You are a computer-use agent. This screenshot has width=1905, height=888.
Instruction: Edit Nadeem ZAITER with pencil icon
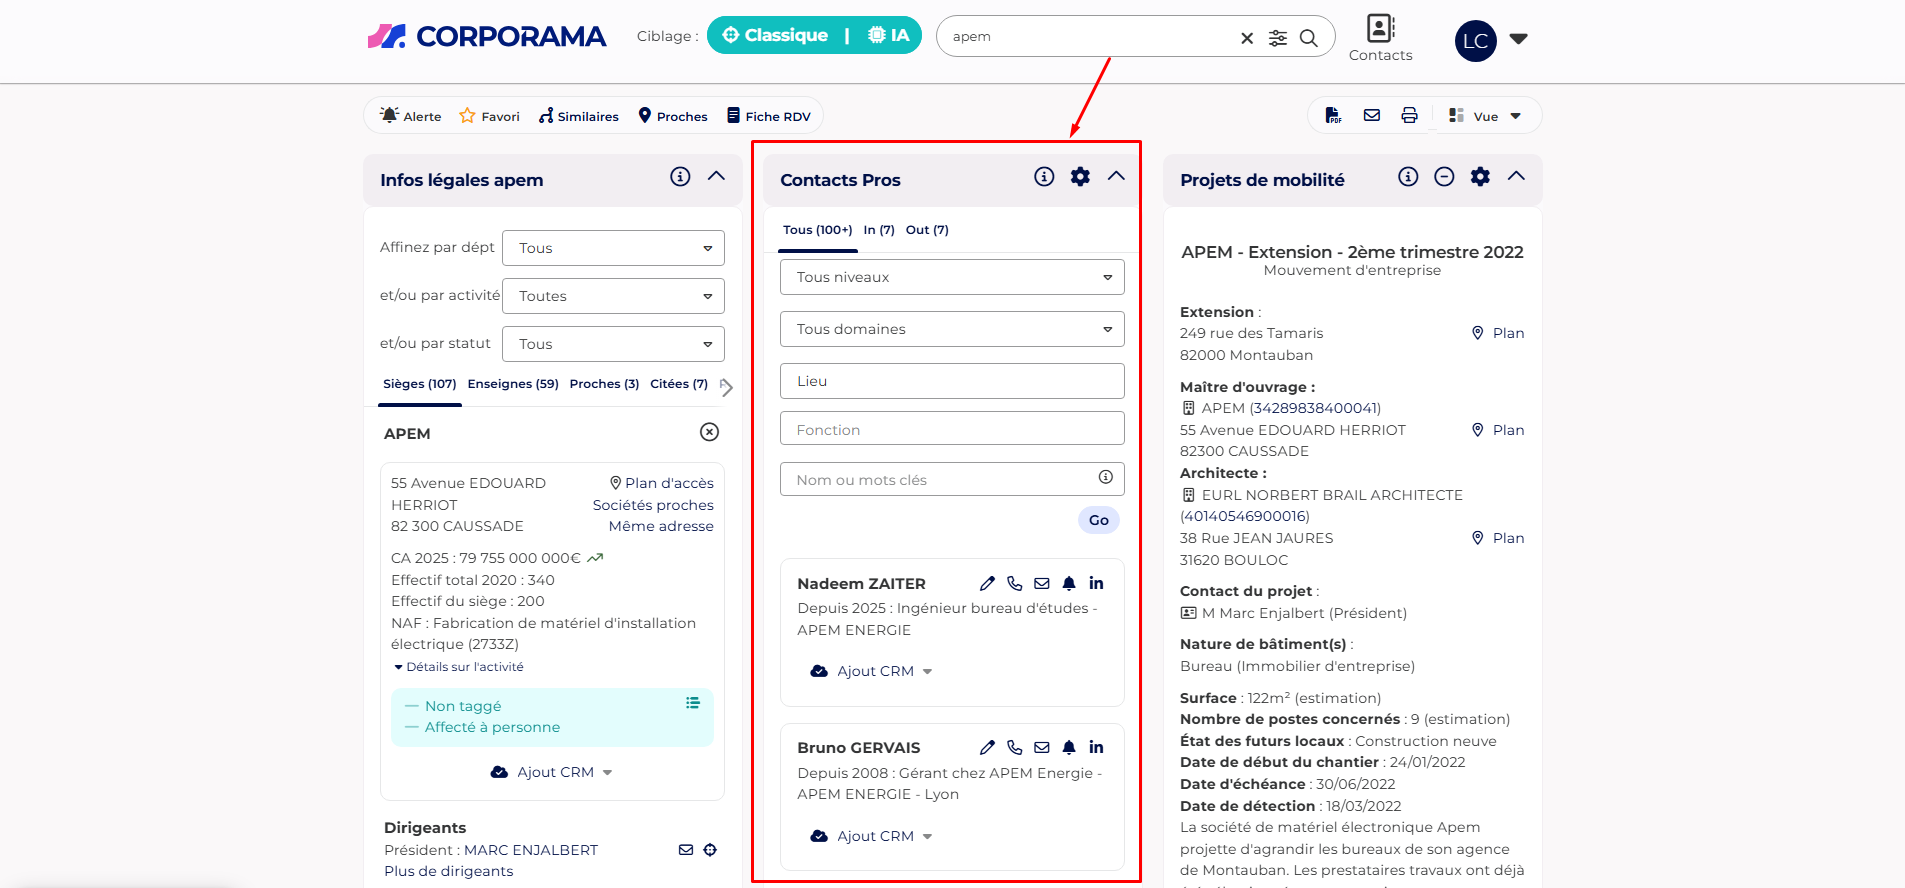tap(987, 583)
